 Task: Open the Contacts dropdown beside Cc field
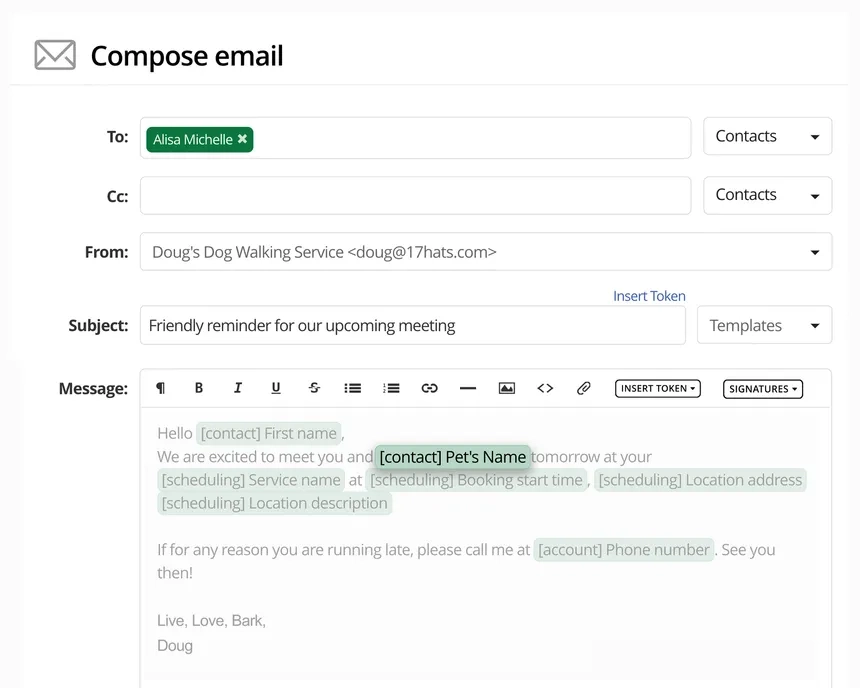tap(767, 195)
